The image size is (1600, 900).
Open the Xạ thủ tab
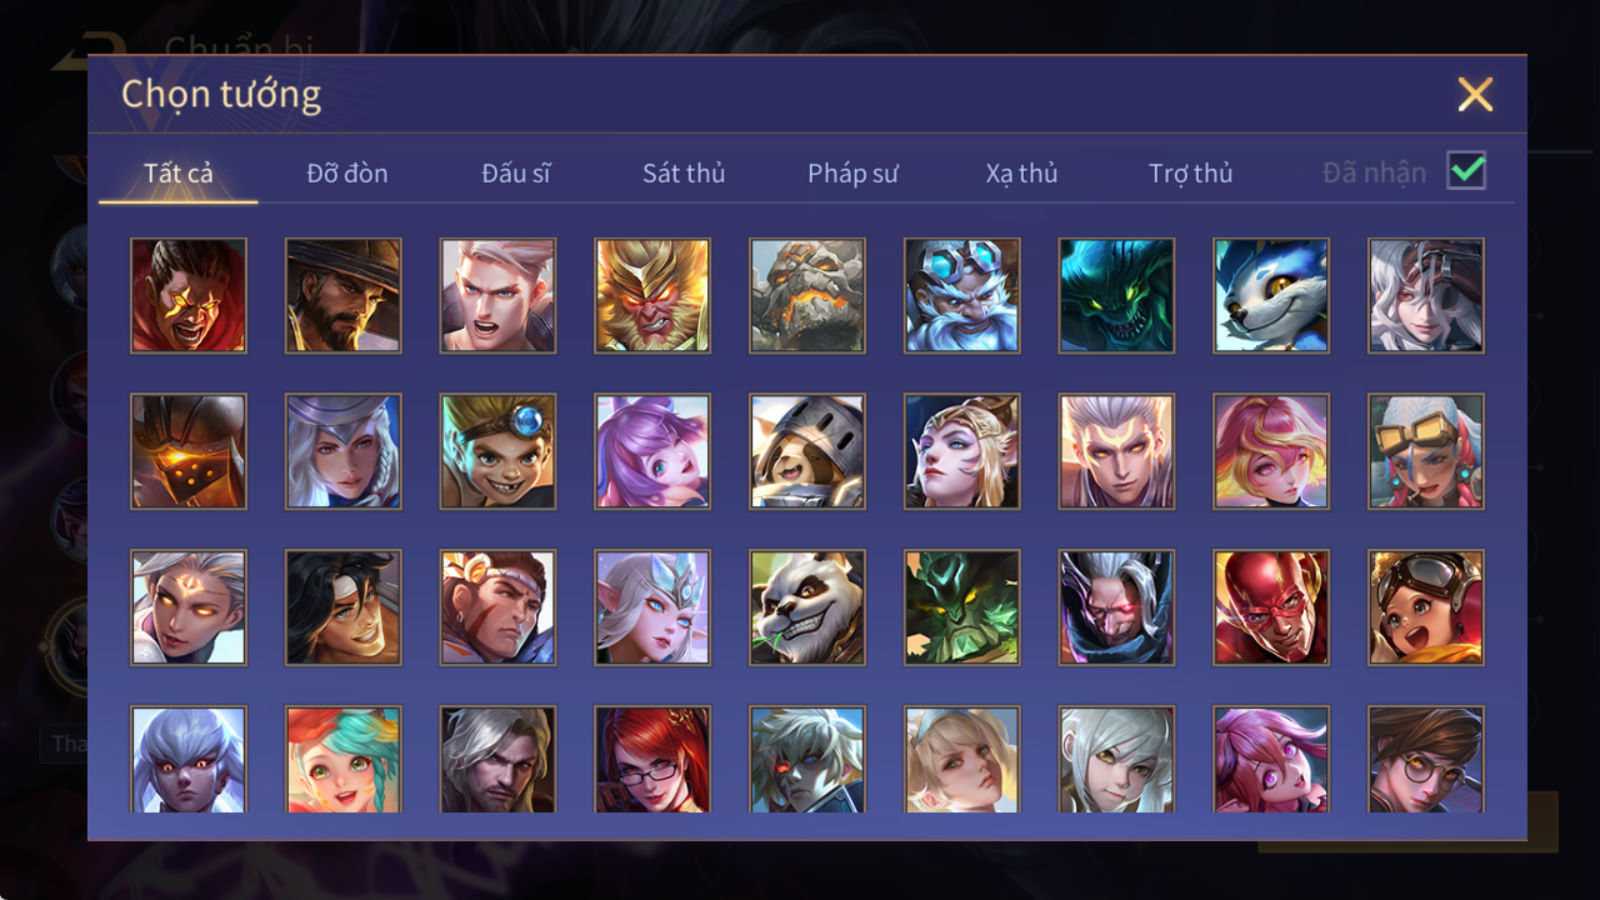tap(1021, 173)
